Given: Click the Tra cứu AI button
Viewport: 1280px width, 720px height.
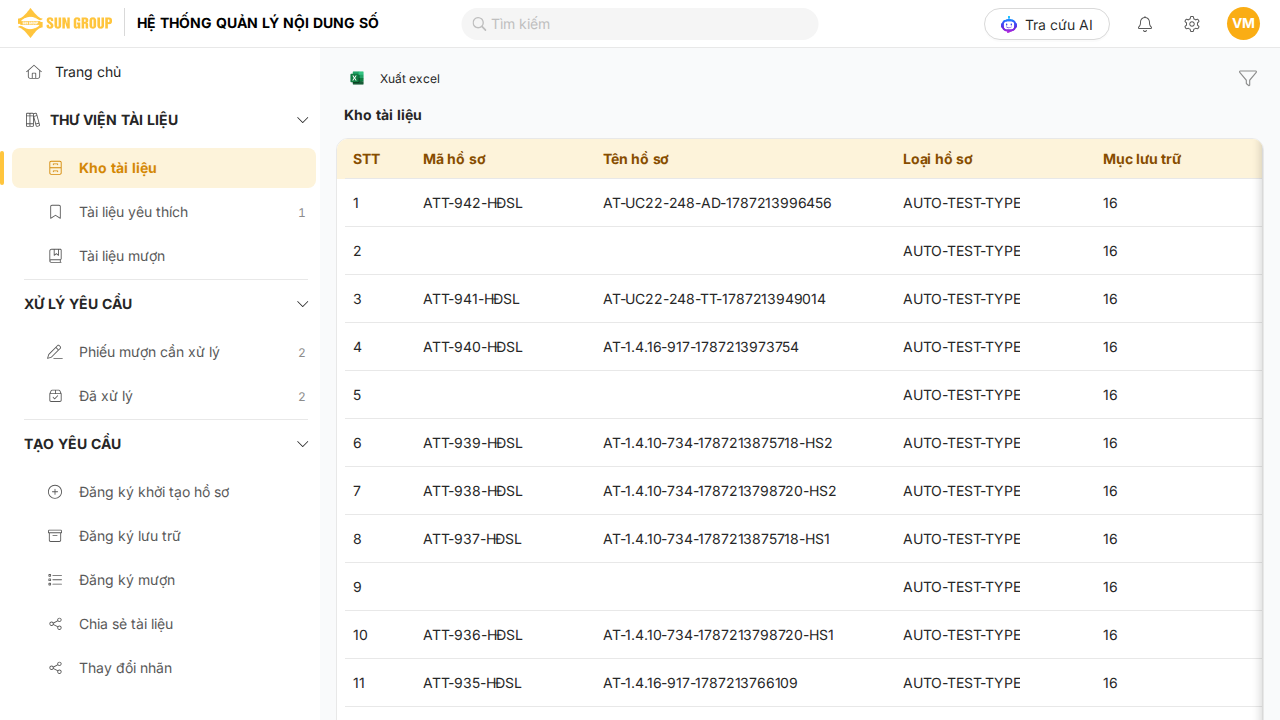Looking at the screenshot, I should tap(1047, 24).
